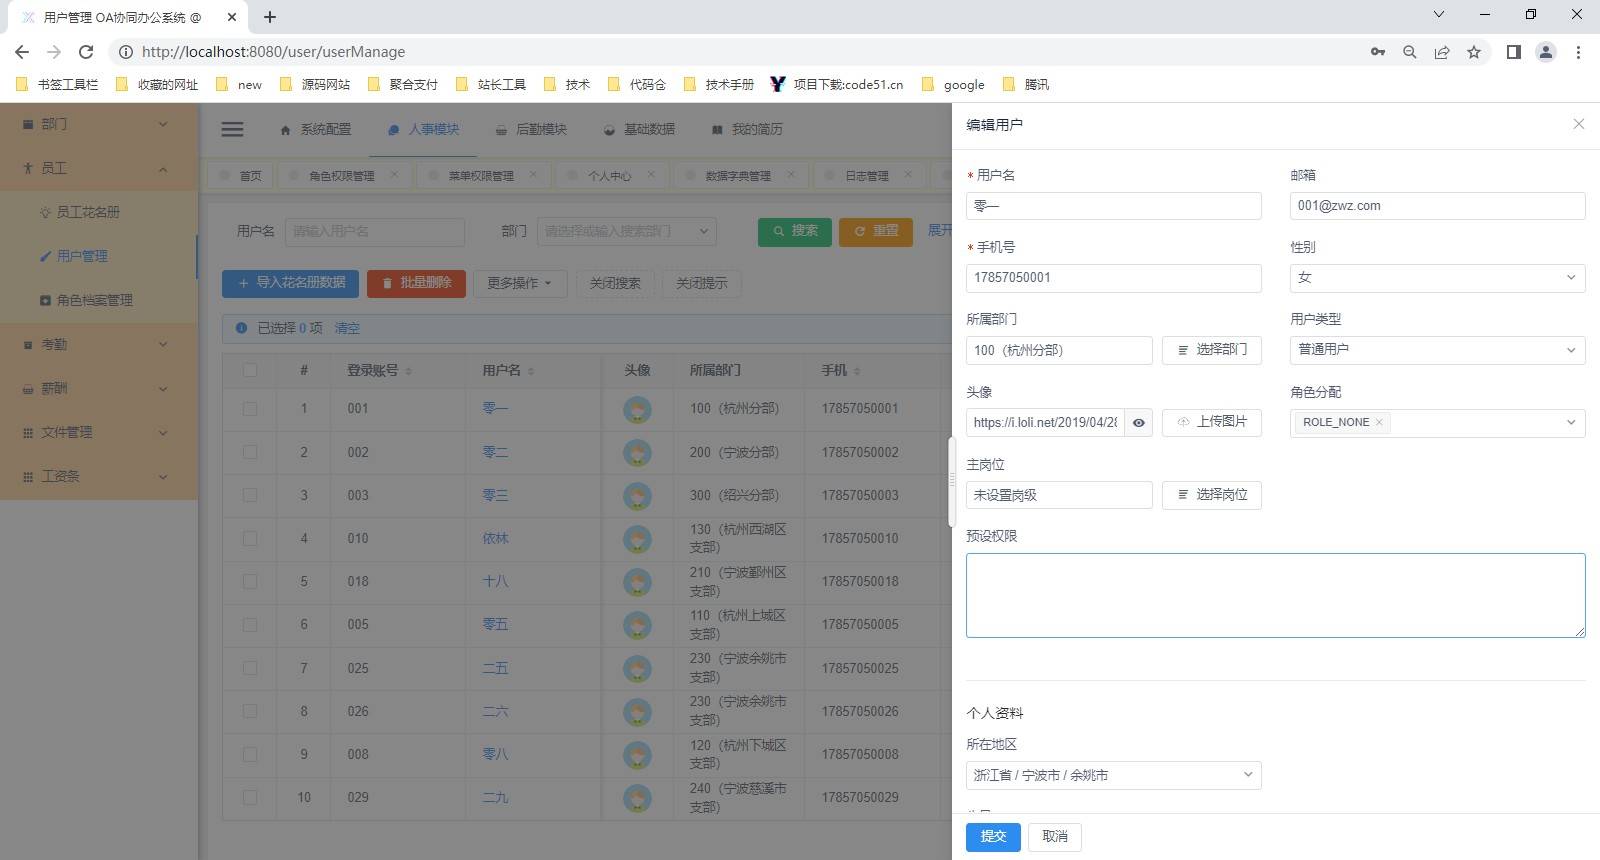Close the 角色权限管理 tab
The height and width of the screenshot is (860, 1600).
394,174
